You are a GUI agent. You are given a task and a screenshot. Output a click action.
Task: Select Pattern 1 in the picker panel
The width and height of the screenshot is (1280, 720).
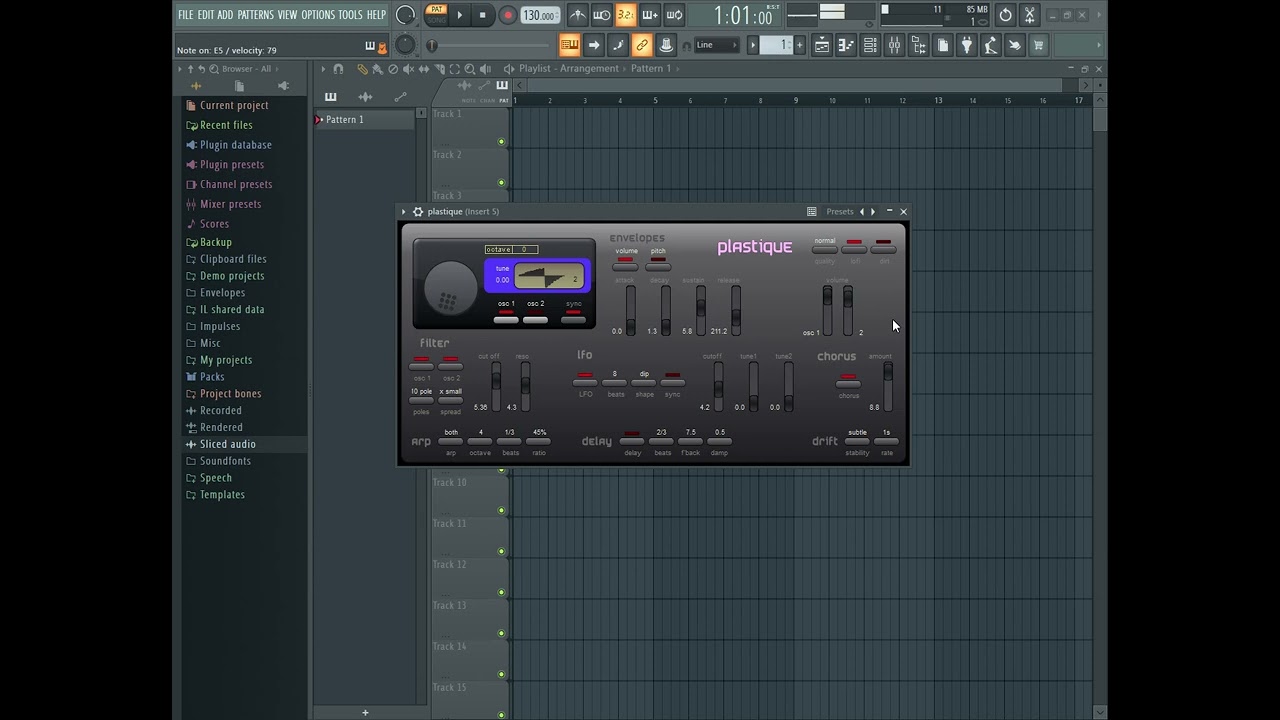[x=364, y=120]
